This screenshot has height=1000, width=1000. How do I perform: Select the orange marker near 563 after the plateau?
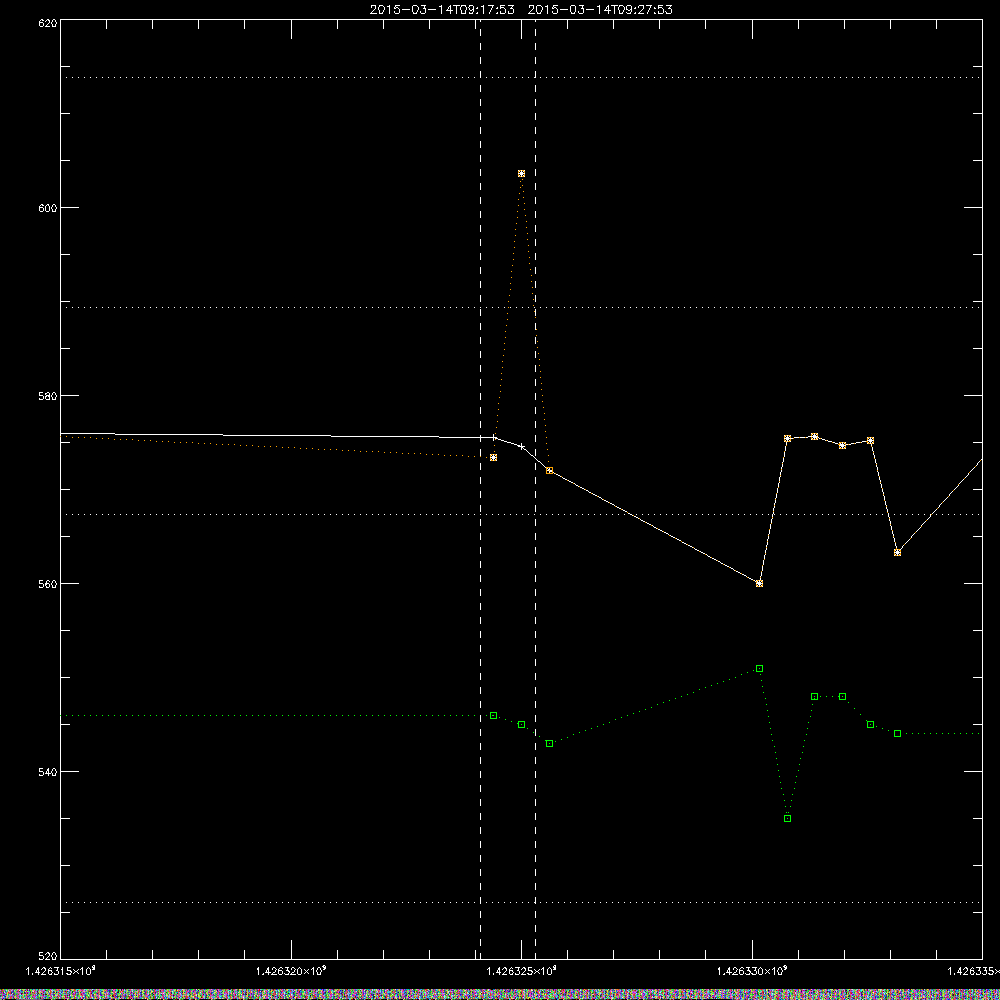[x=897, y=552]
